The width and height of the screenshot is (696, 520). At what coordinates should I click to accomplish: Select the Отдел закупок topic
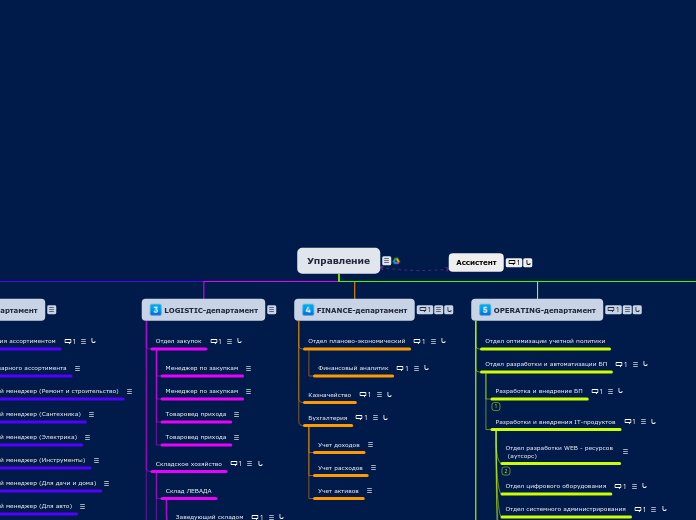178,341
